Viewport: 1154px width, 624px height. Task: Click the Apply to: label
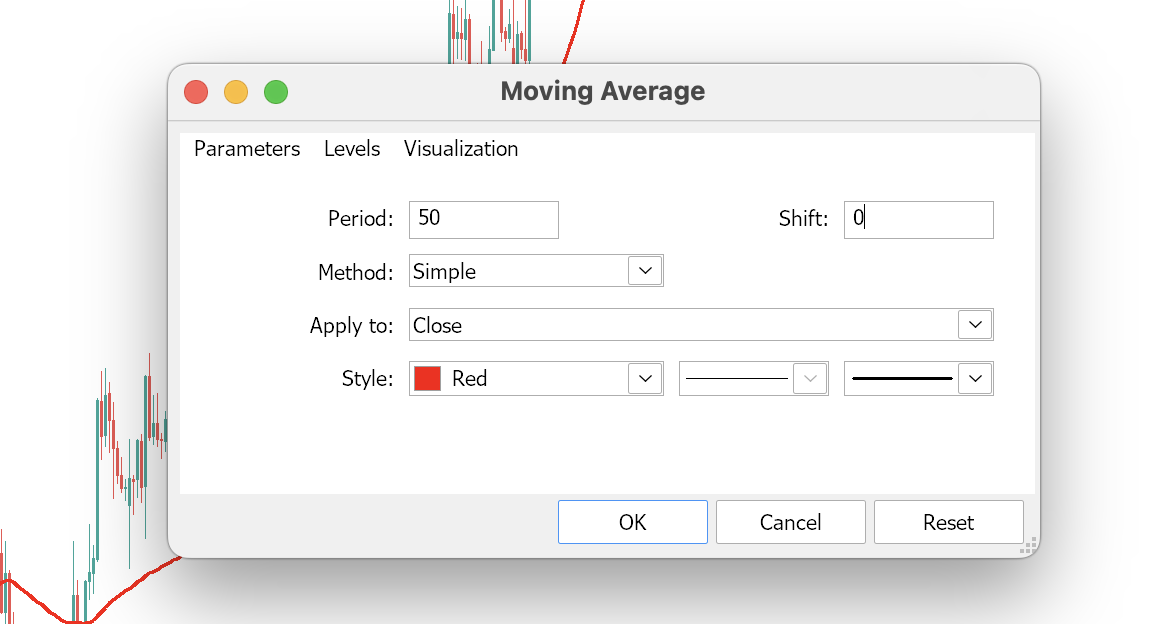351,326
